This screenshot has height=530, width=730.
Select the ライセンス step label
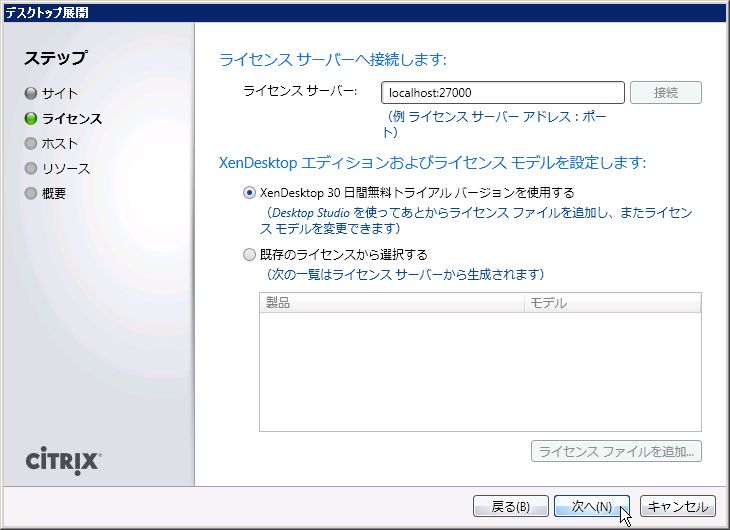pyautogui.click(x=72, y=119)
